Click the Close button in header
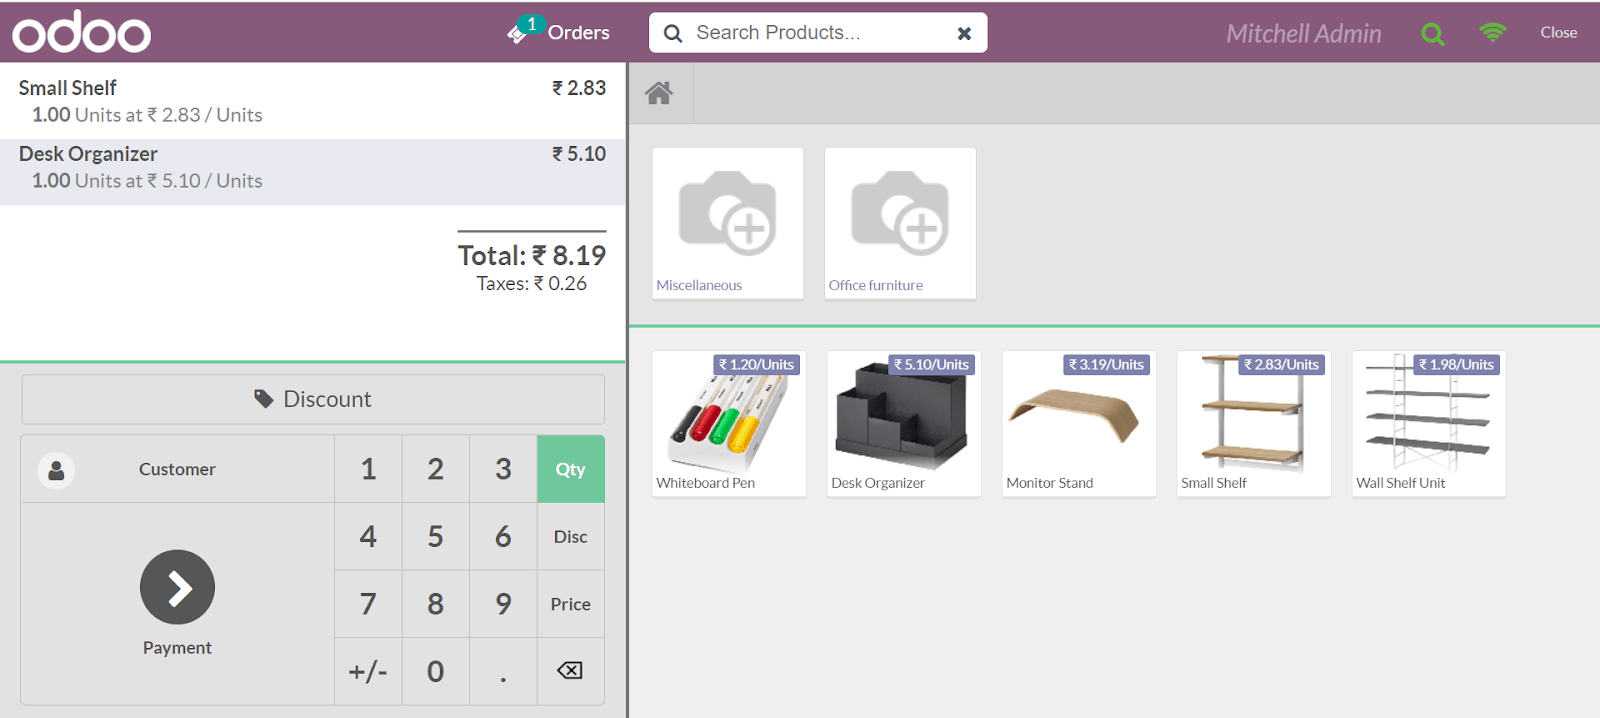 [x=1558, y=33]
